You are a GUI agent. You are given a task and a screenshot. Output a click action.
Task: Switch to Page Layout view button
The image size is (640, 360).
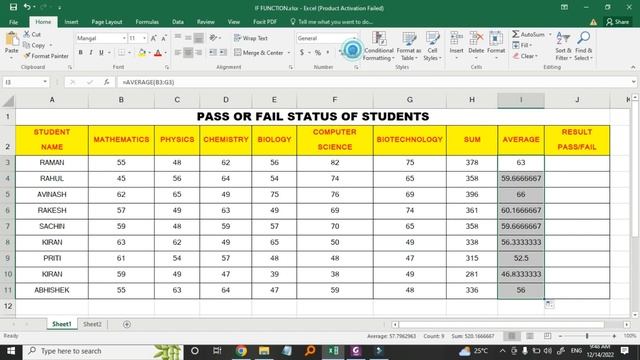tap(529, 336)
